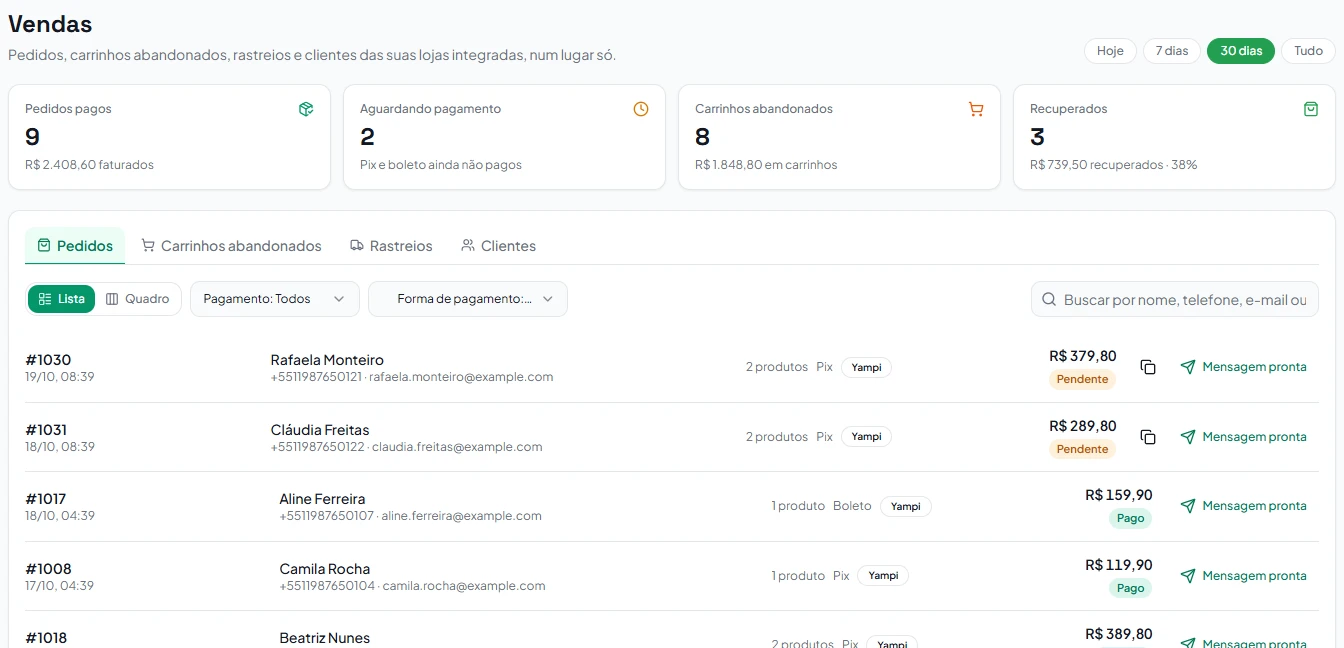1344x648 pixels.
Task: Click Mensagem pronta for order #1030
Action: [1243, 367]
